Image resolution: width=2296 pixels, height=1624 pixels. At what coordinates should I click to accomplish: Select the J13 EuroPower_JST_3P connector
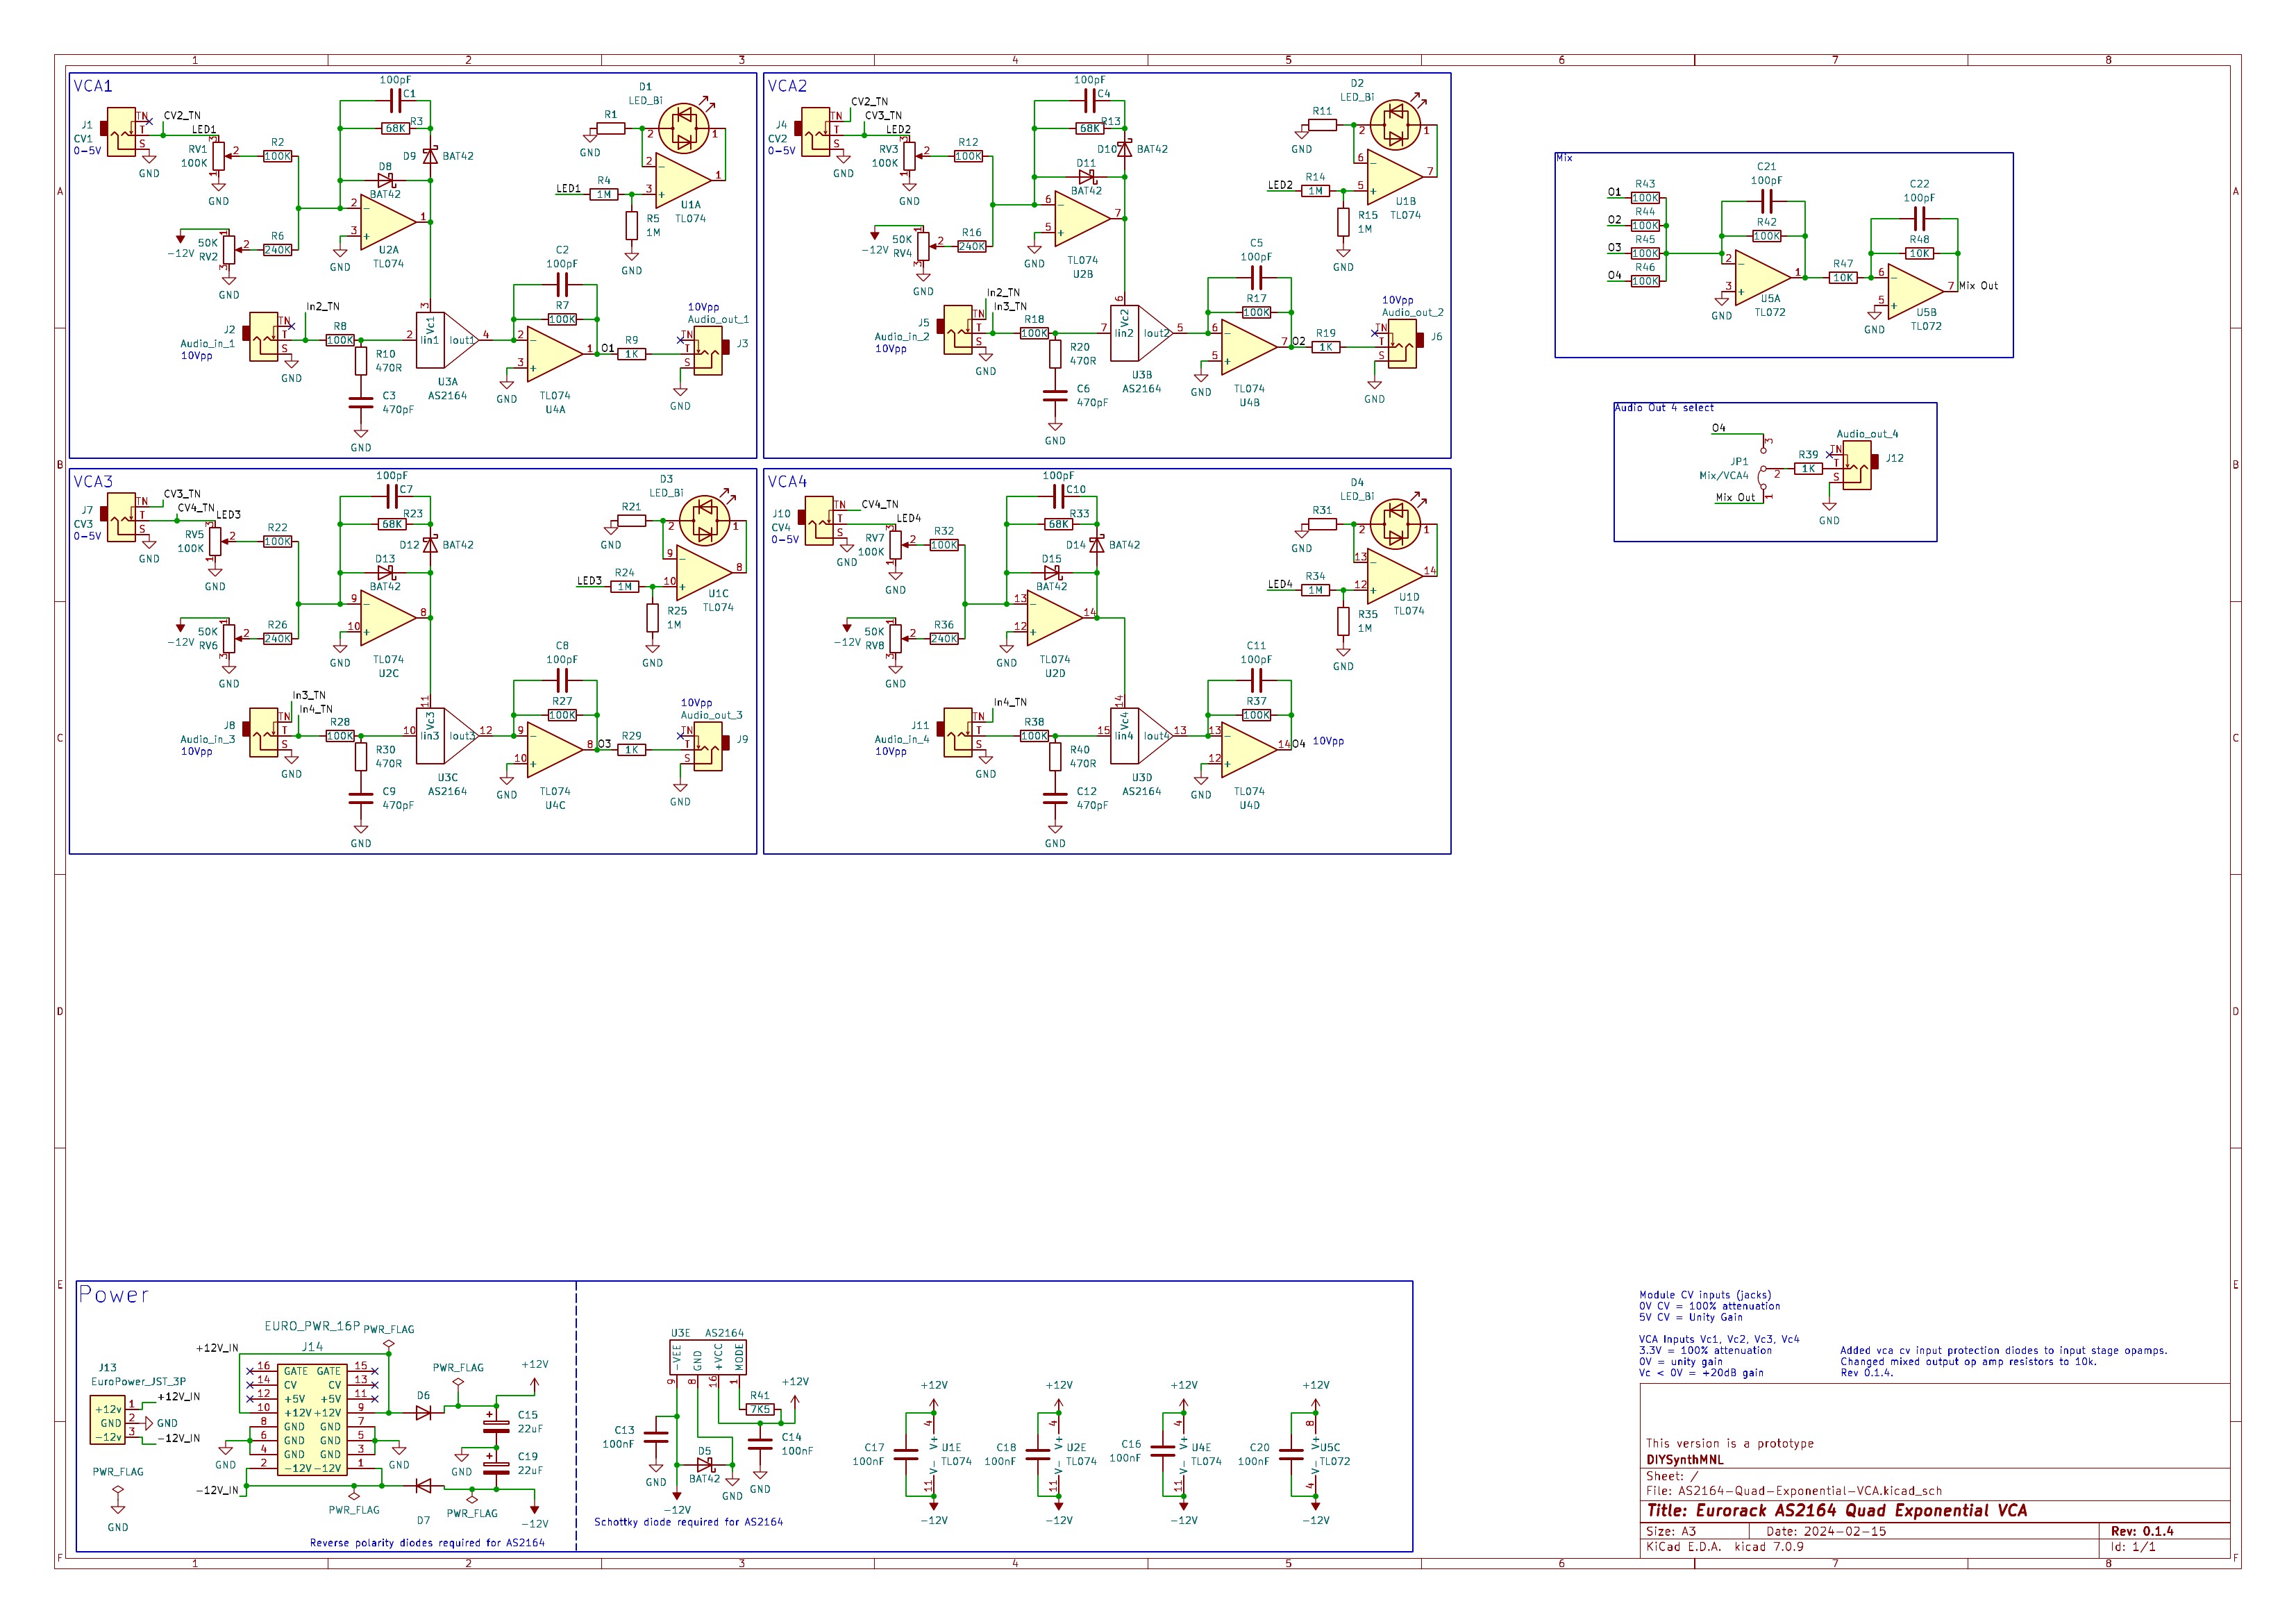click(x=108, y=1421)
